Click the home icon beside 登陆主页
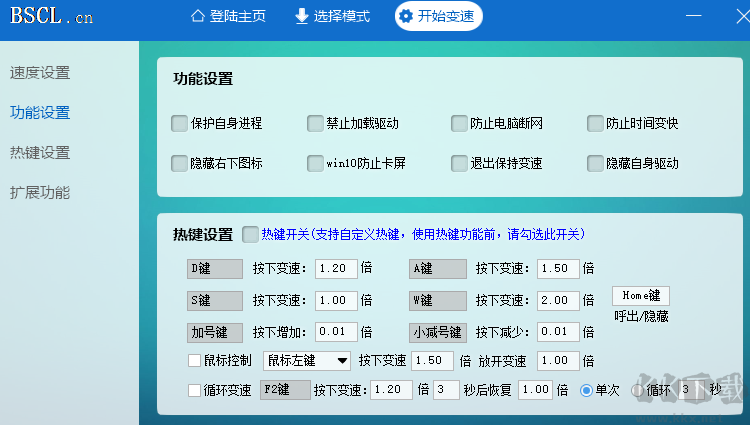The image size is (750, 425). (x=198, y=16)
